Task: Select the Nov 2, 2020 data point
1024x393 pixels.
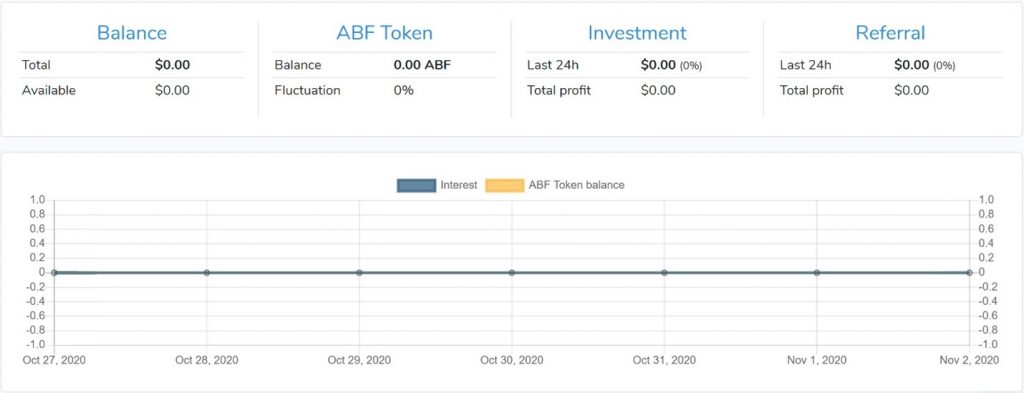Action: (969, 272)
